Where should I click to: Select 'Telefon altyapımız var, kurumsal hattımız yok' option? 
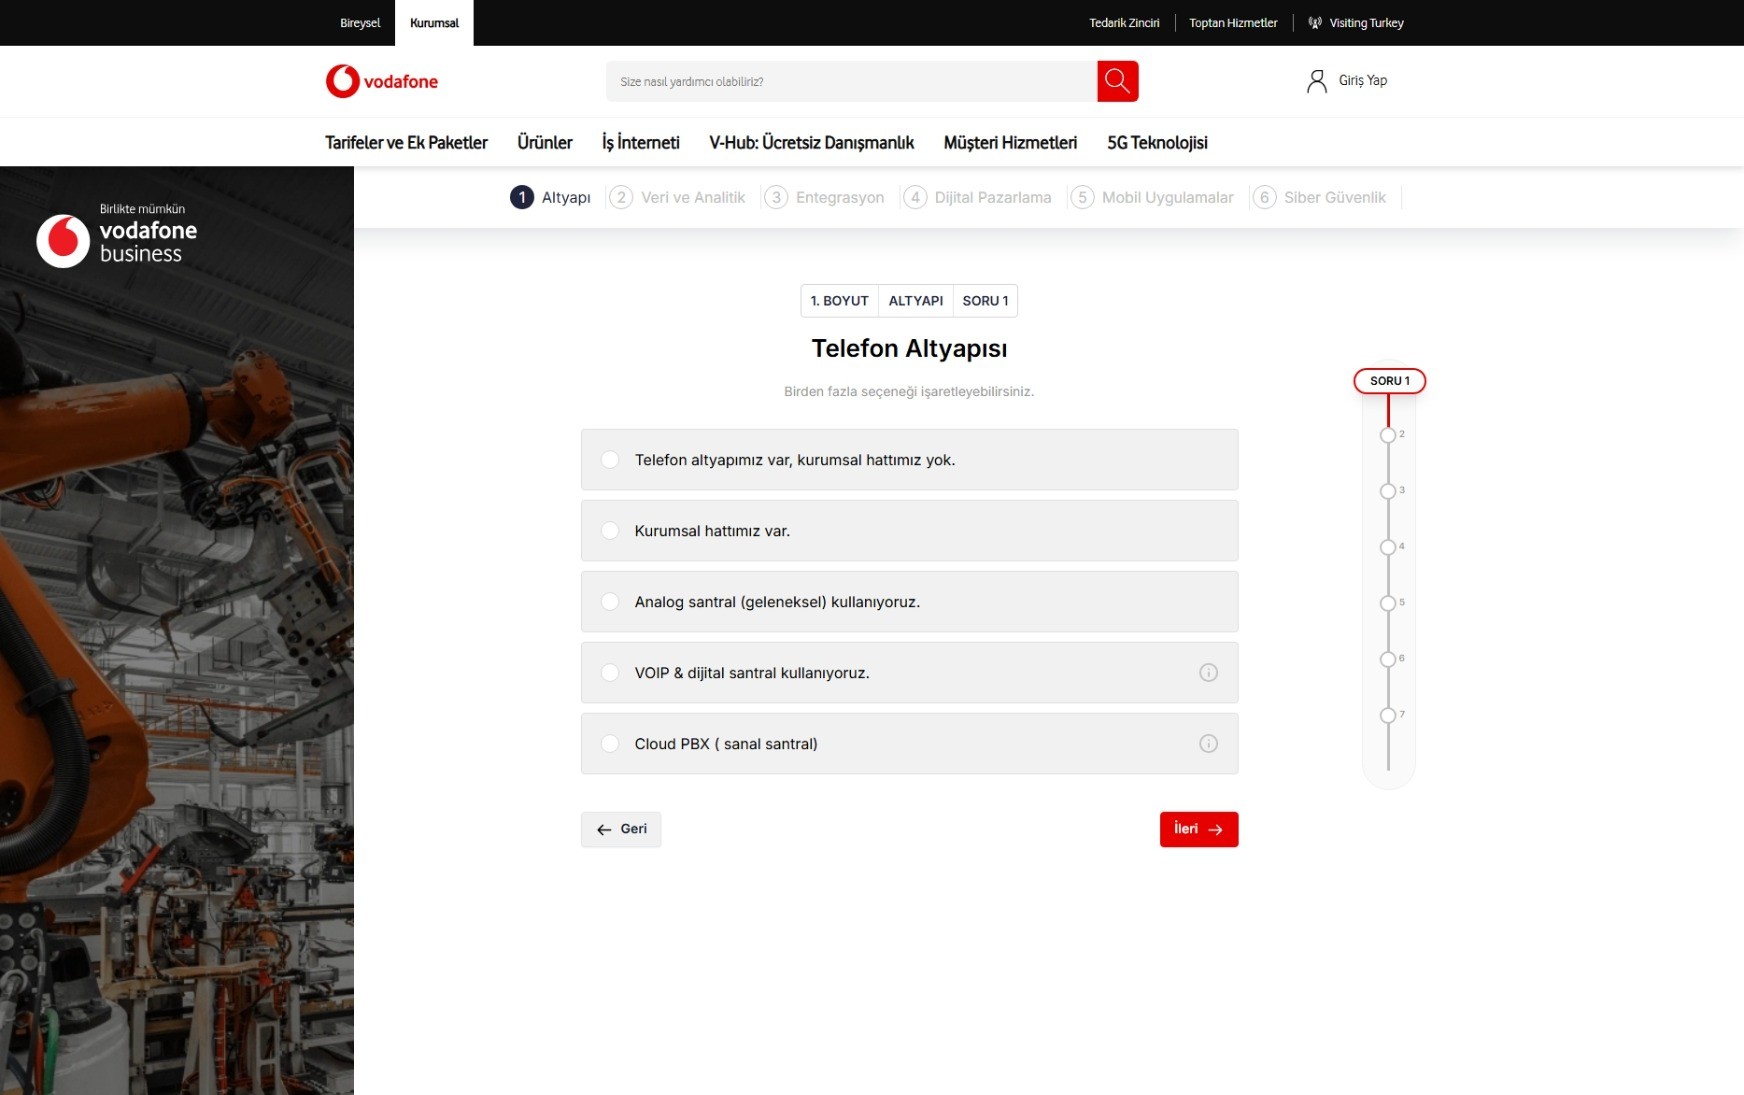[610, 460]
